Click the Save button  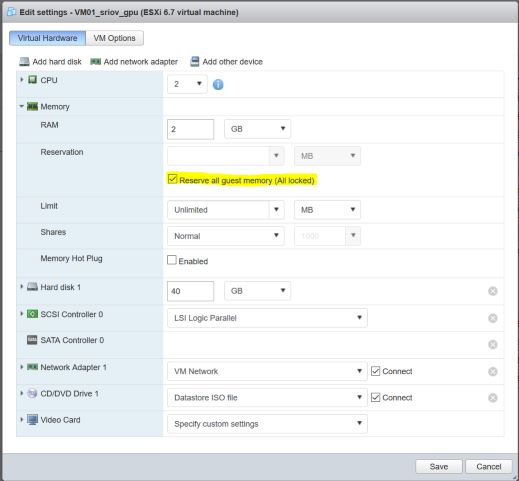coord(439,466)
